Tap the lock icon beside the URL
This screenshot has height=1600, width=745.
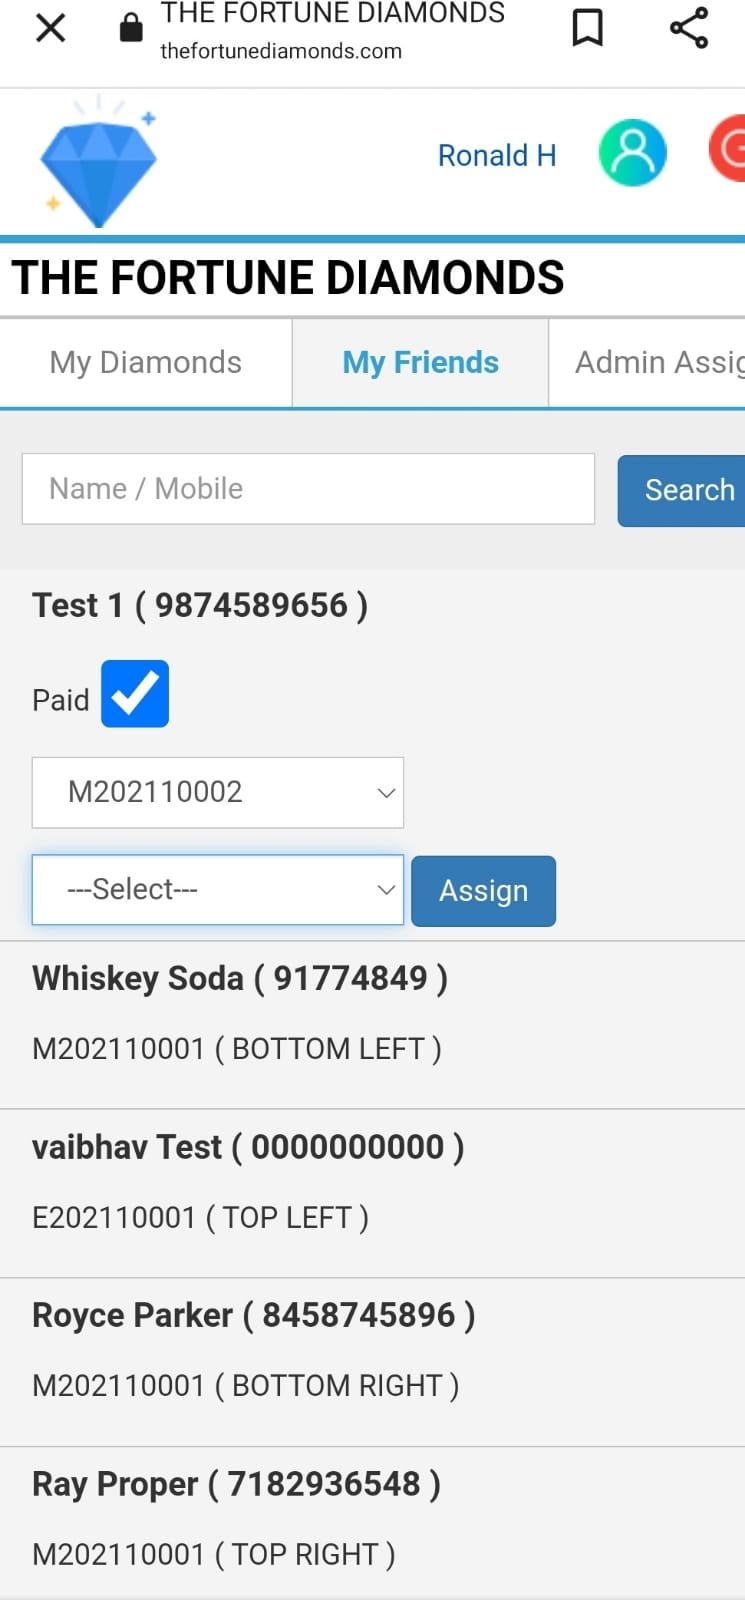tap(131, 28)
